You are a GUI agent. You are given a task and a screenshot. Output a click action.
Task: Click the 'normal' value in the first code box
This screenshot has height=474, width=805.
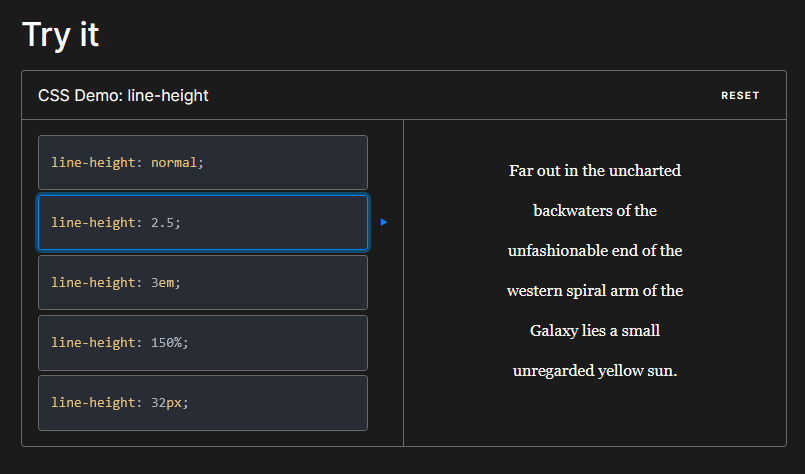pyautogui.click(x=174, y=163)
